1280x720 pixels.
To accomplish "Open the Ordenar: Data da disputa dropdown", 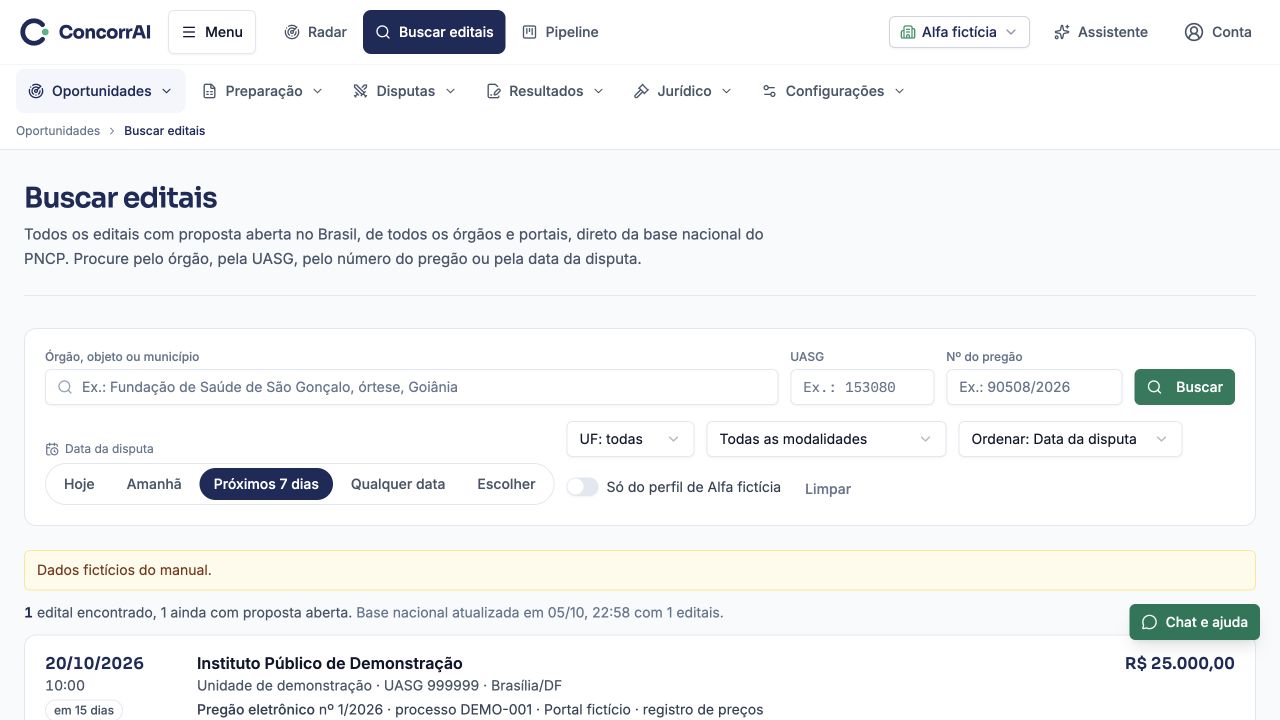I will 1070,439.
